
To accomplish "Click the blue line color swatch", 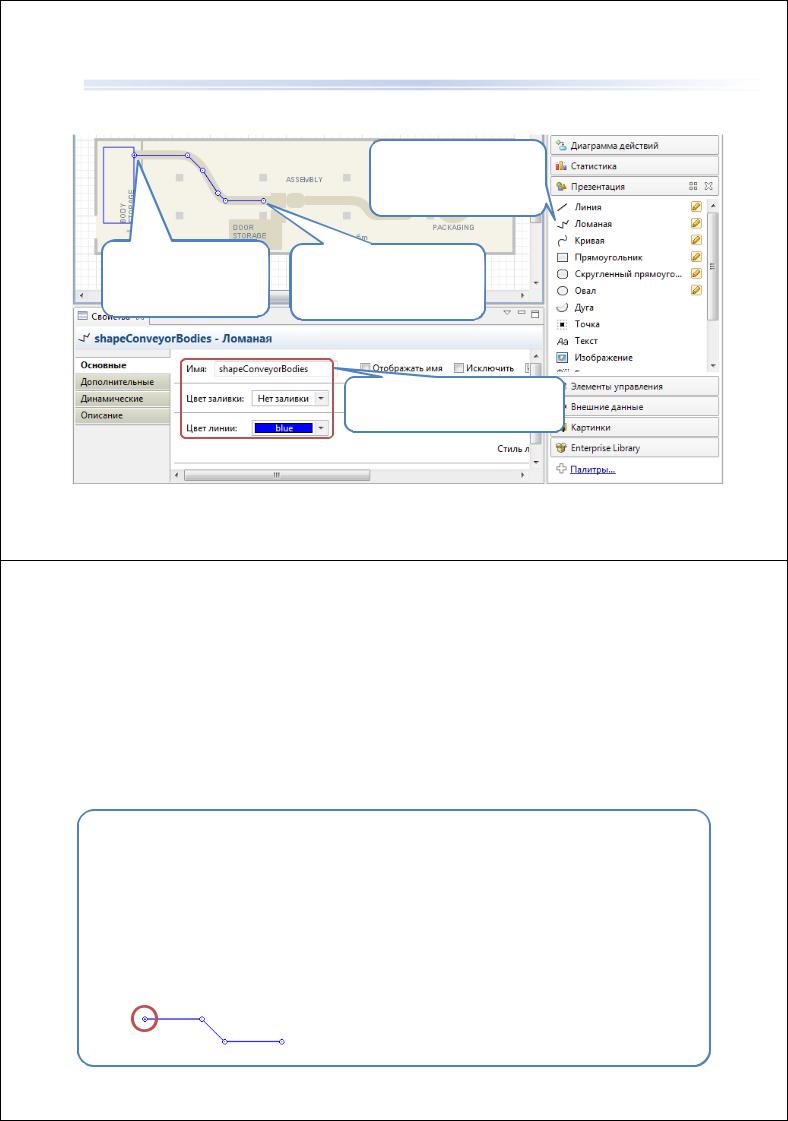I will coord(284,428).
